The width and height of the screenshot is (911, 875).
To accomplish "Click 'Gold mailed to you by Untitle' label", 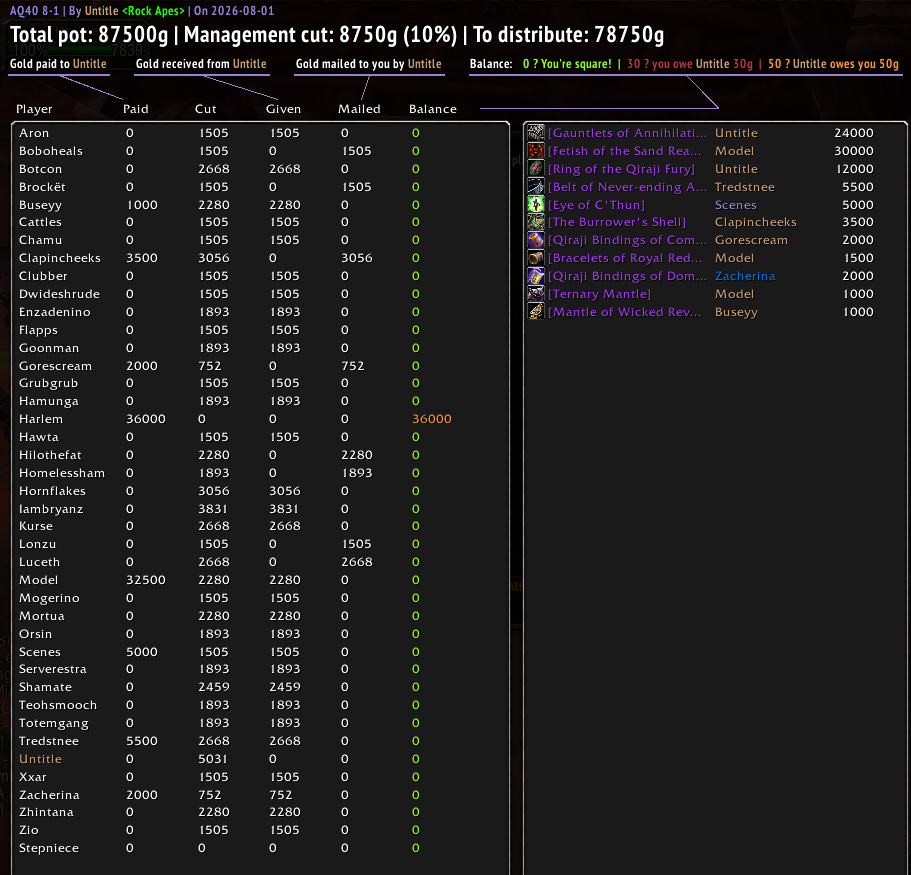I will (369, 64).
